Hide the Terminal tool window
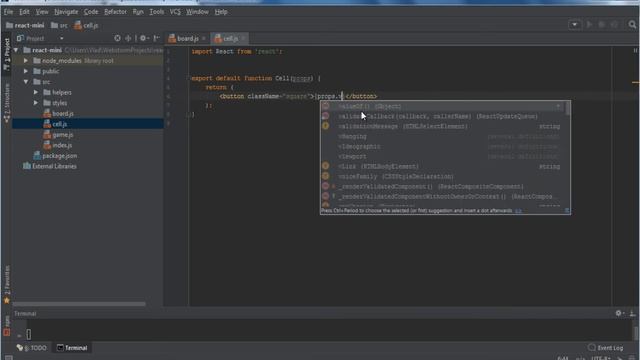Viewport: 640px width, 360px height. click(632, 313)
